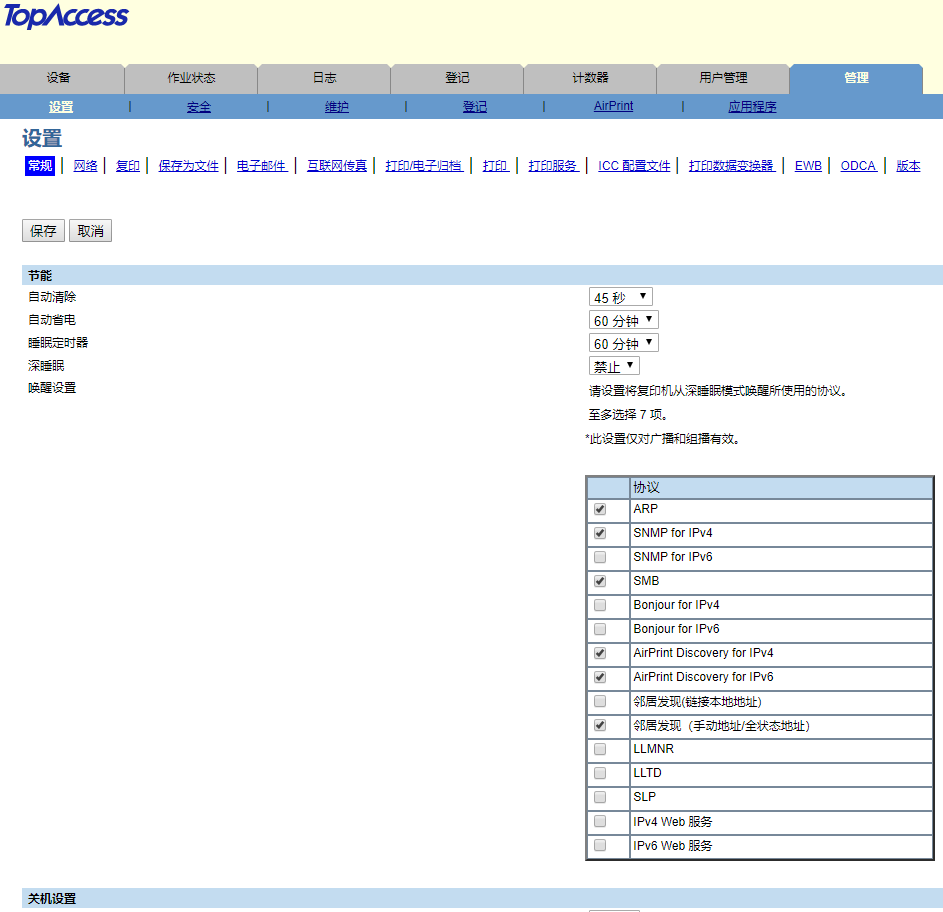943x912 pixels.
Task: Enable the IPv6 Web 服务 checkbox
Action: click(x=600, y=845)
